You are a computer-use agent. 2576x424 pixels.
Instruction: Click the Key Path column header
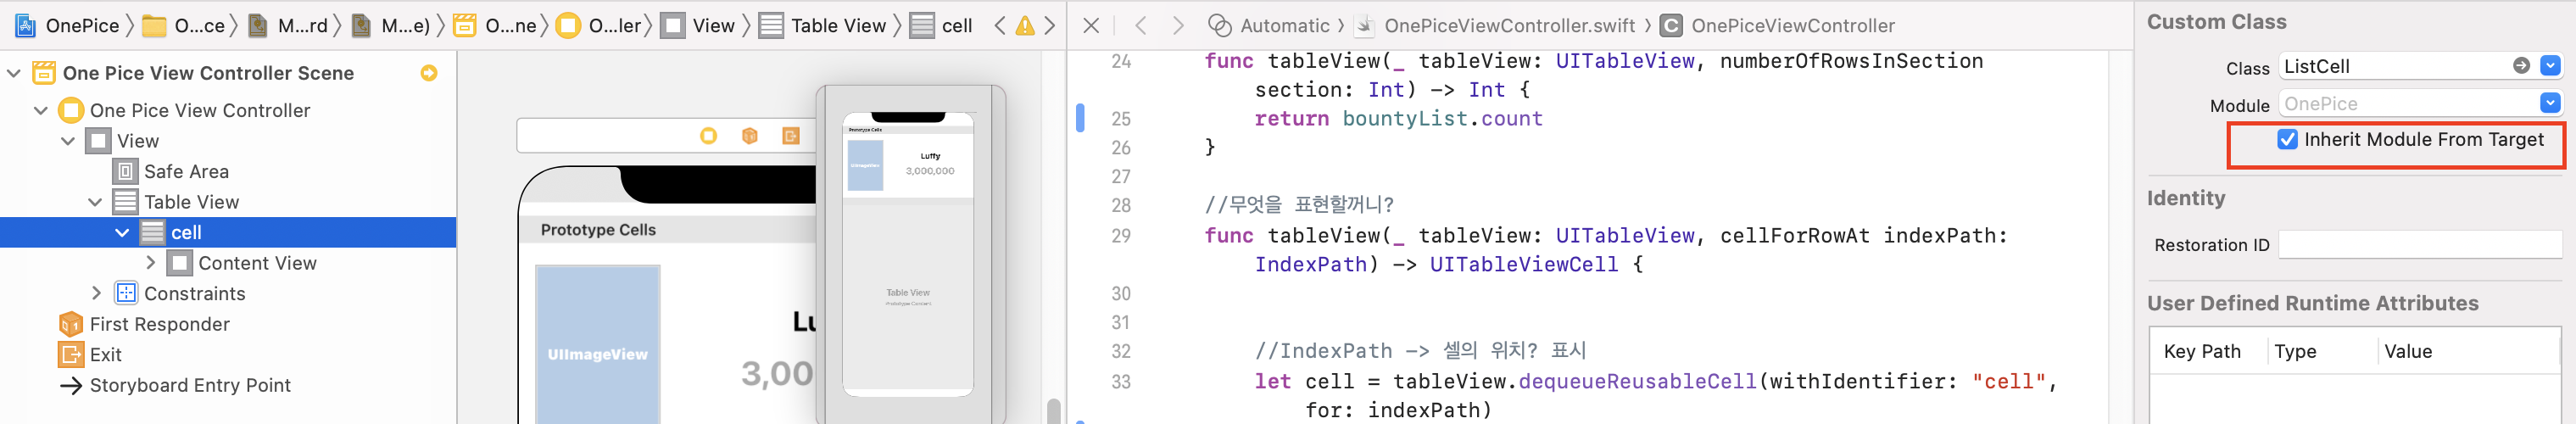(2202, 351)
